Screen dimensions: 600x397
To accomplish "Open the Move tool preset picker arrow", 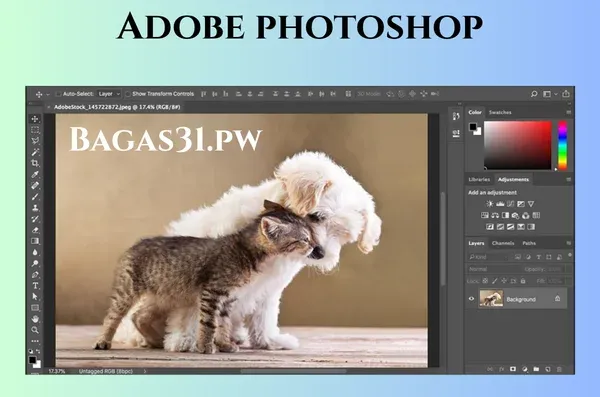I will pyautogui.click(x=48, y=94).
